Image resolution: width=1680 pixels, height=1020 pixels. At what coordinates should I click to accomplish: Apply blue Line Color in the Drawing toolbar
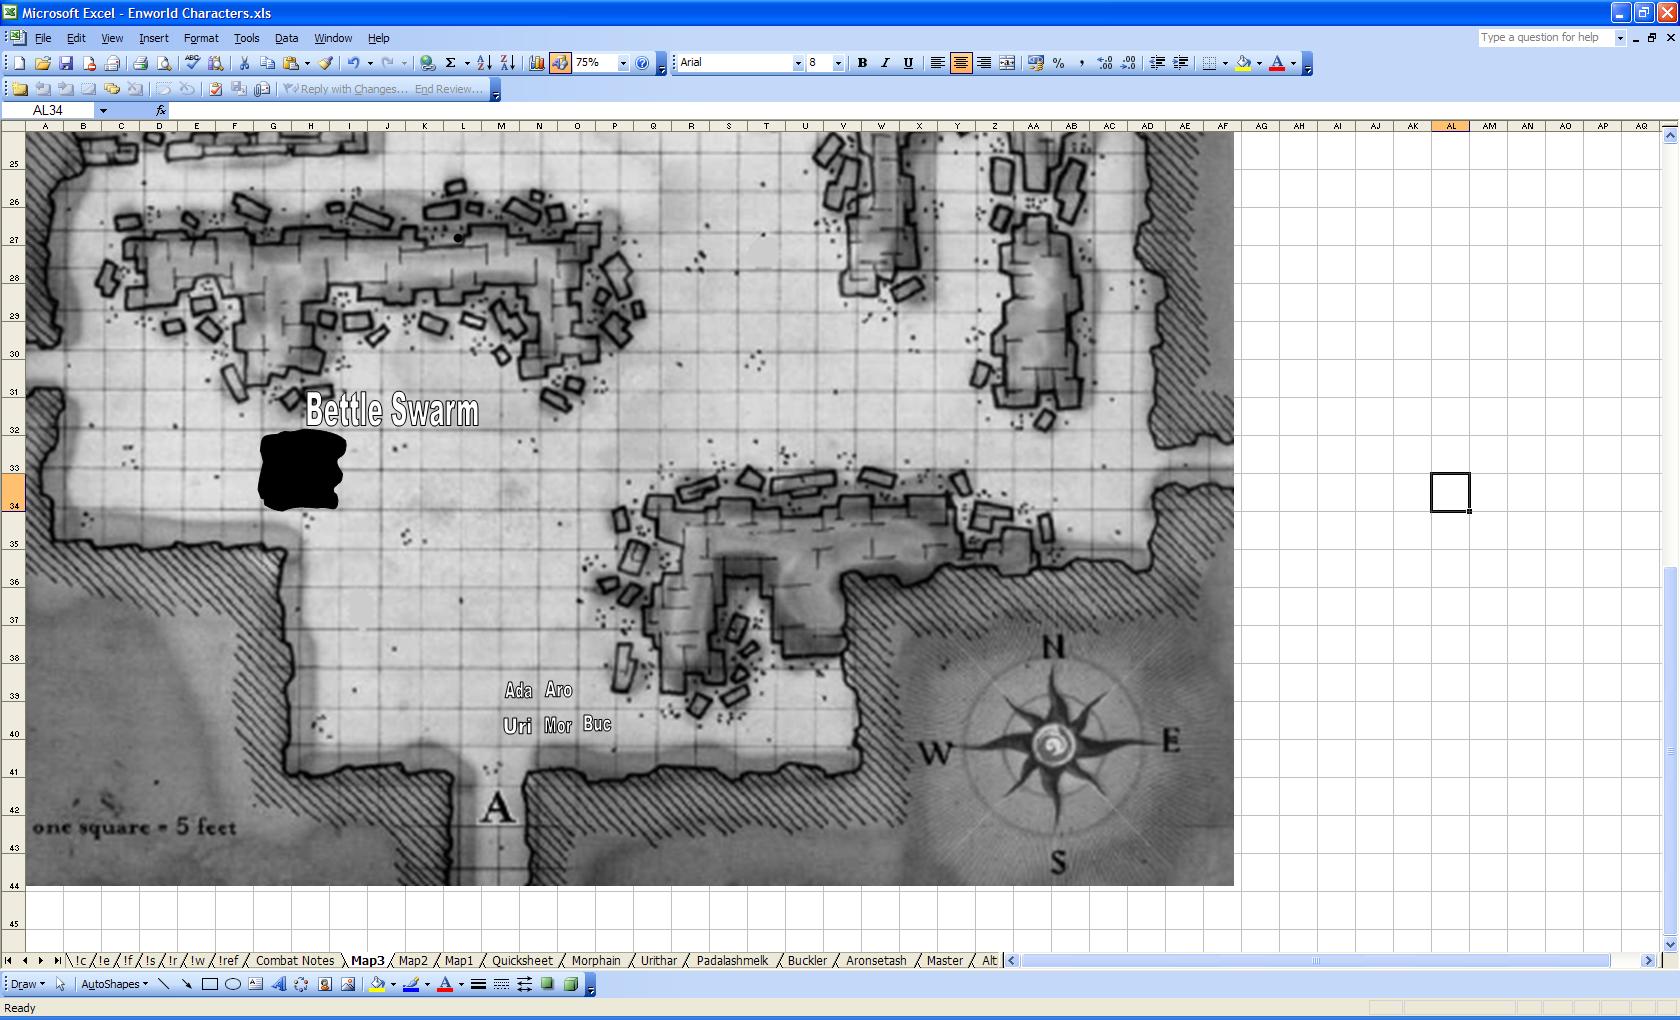point(410,984)
